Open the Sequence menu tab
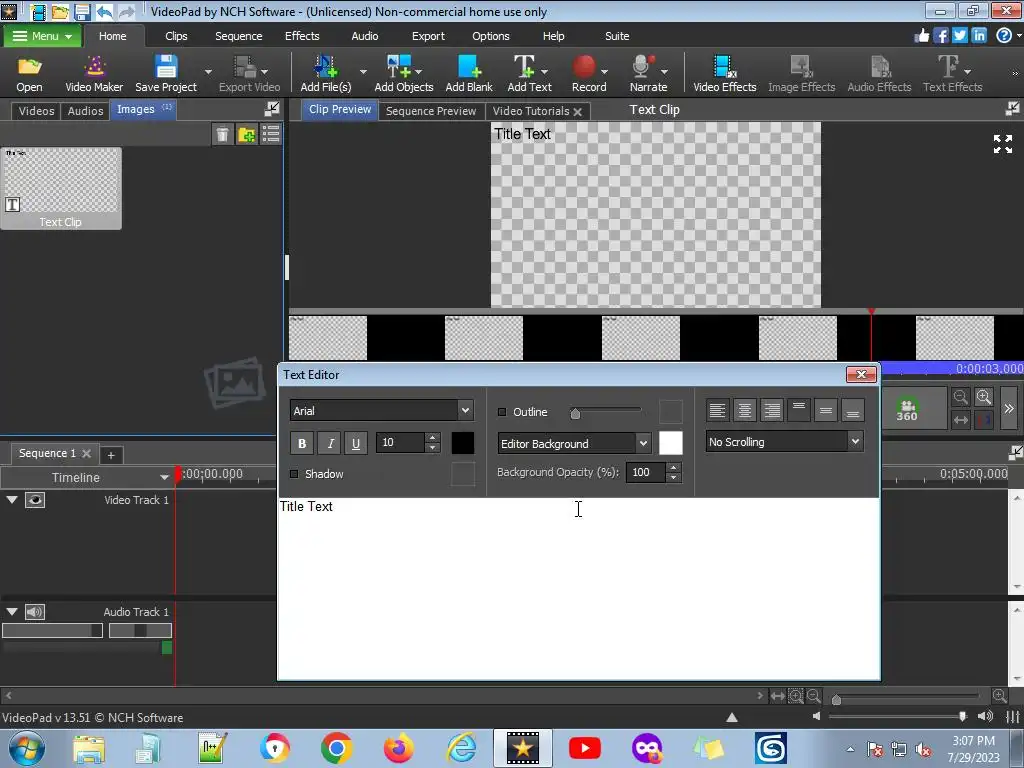The height and width of the screenshot is (768, 1024). [x=238, y=36]
